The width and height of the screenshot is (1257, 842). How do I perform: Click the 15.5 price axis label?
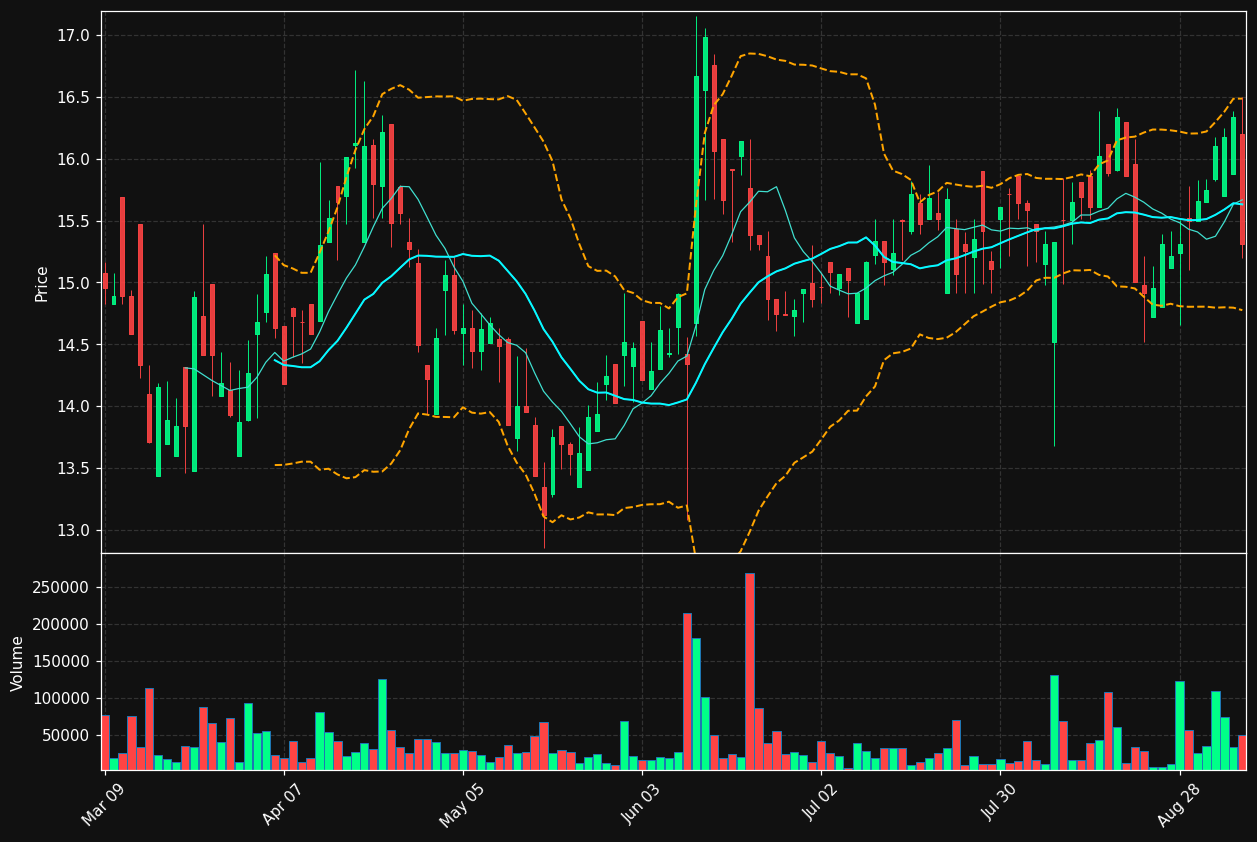(x=75, y=222)
